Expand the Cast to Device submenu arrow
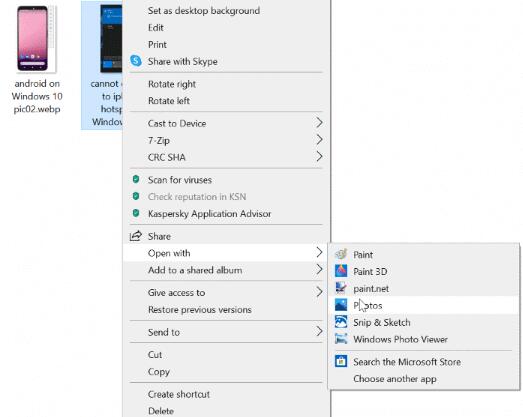Screen dimensions: 523x417 point(319,123)
